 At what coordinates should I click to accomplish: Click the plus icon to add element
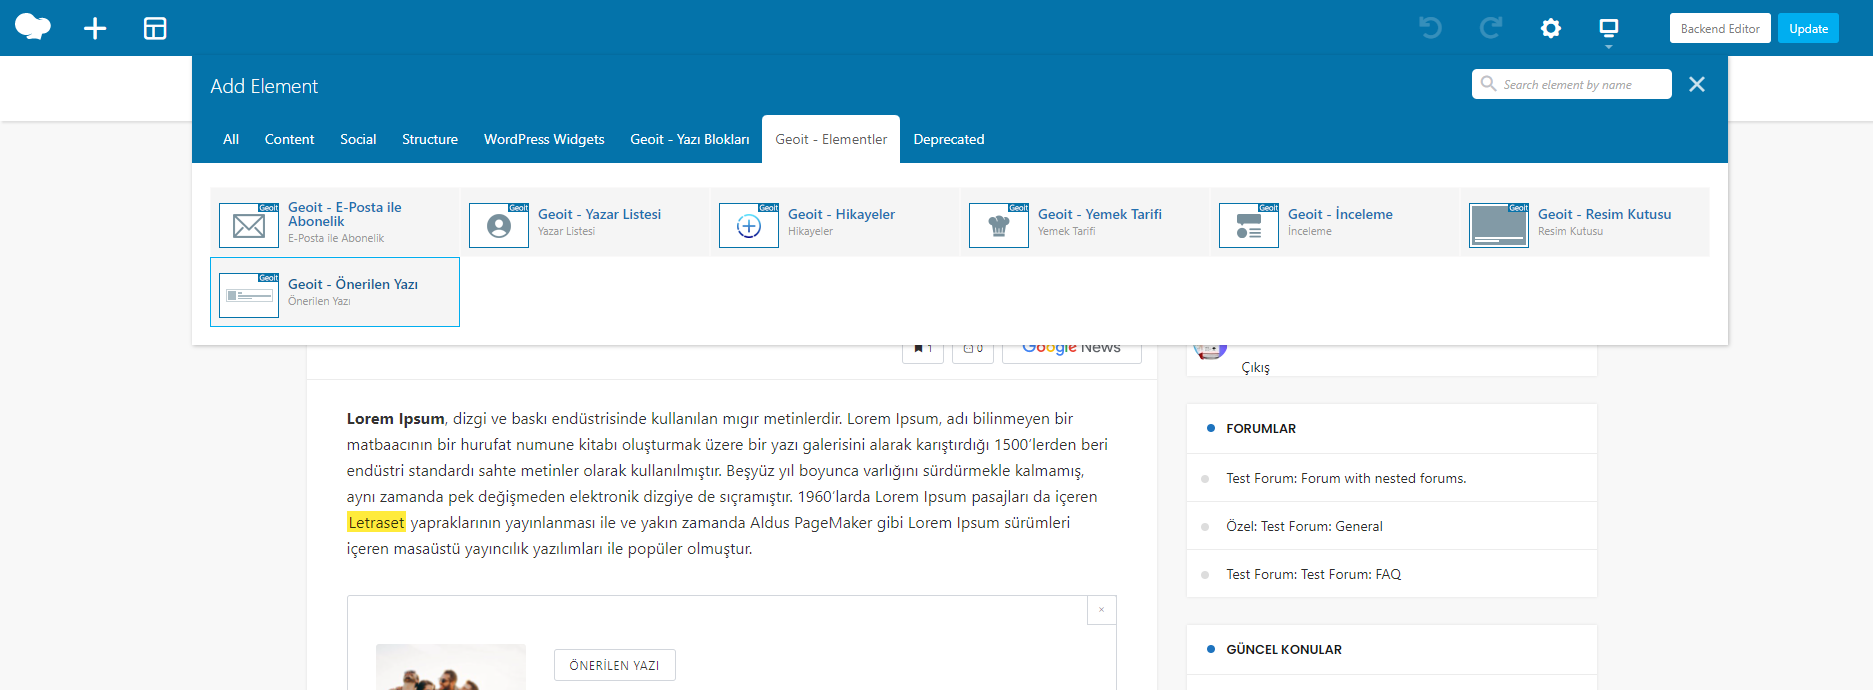(95, 28)
